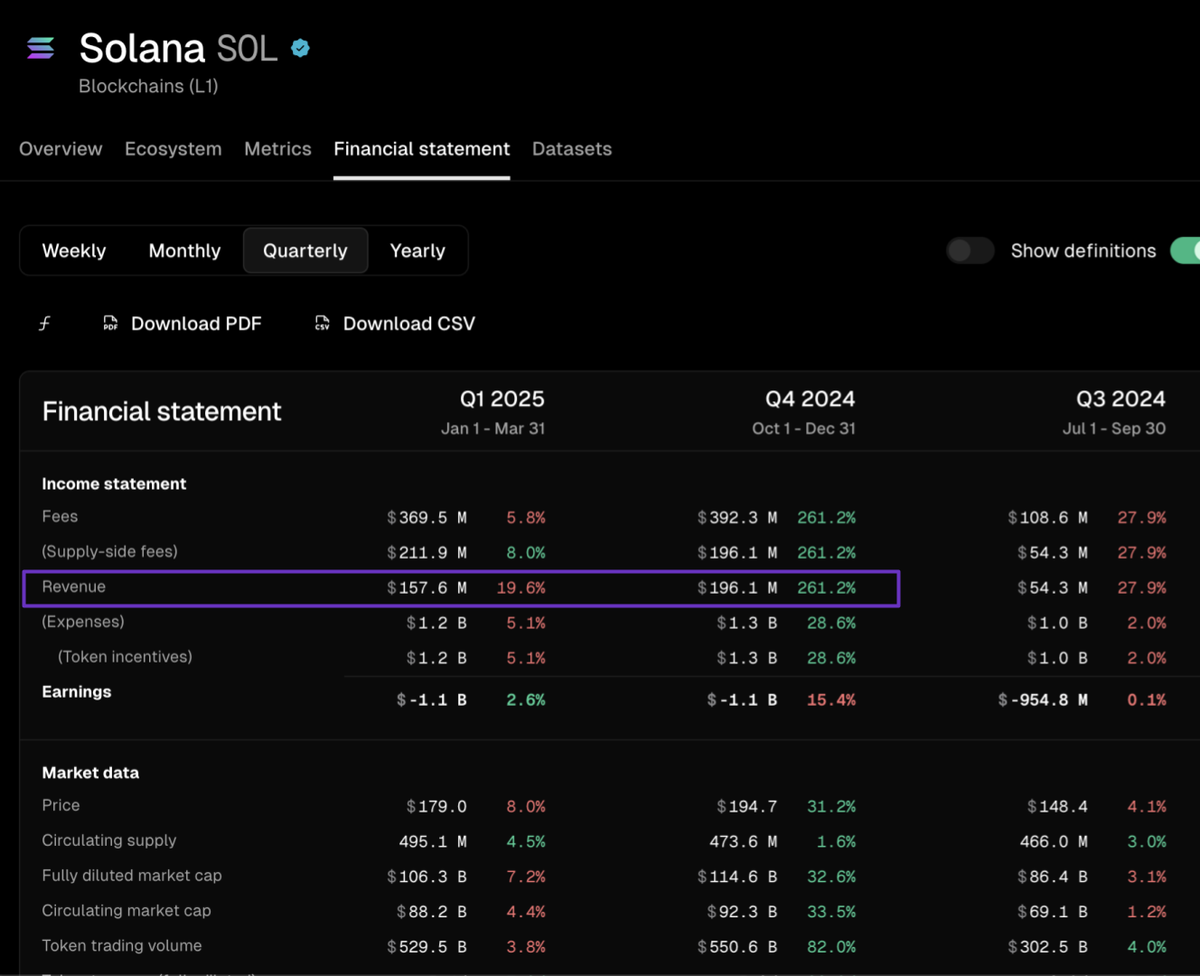Toggle the green switch right of Show definitions
The width and height of the screenshot is (1200, 976).
(1185, 251)
